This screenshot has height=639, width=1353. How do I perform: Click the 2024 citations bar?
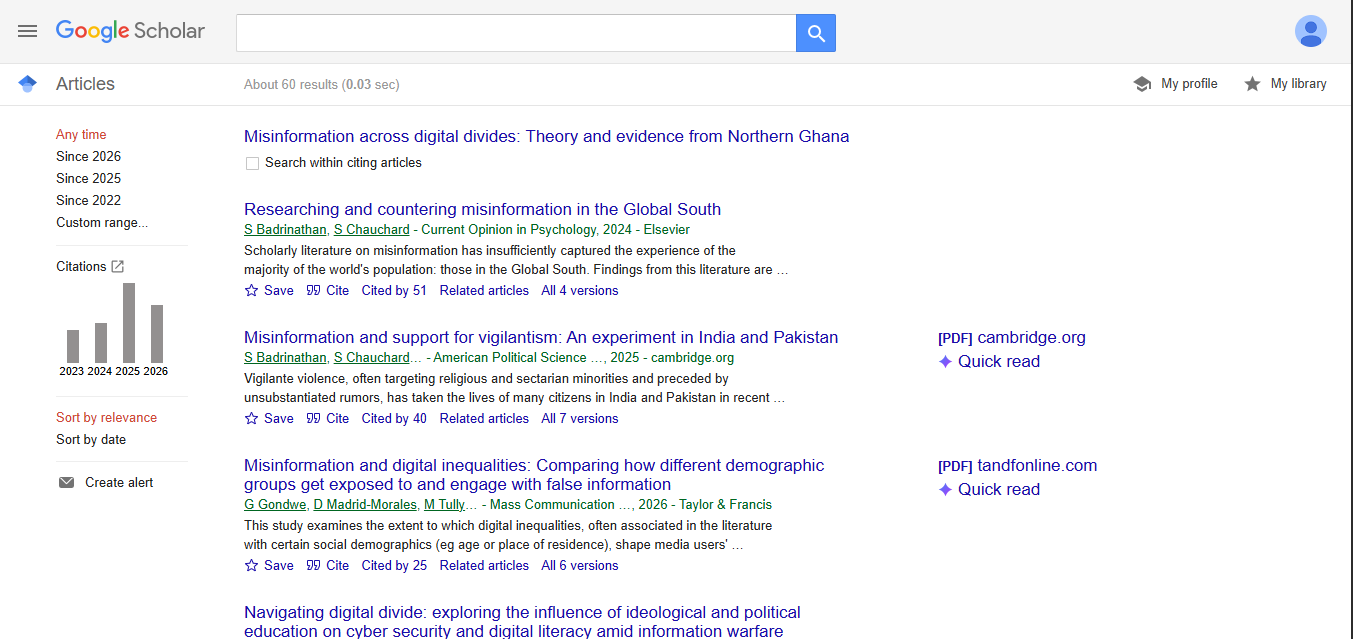click(101, 342)
